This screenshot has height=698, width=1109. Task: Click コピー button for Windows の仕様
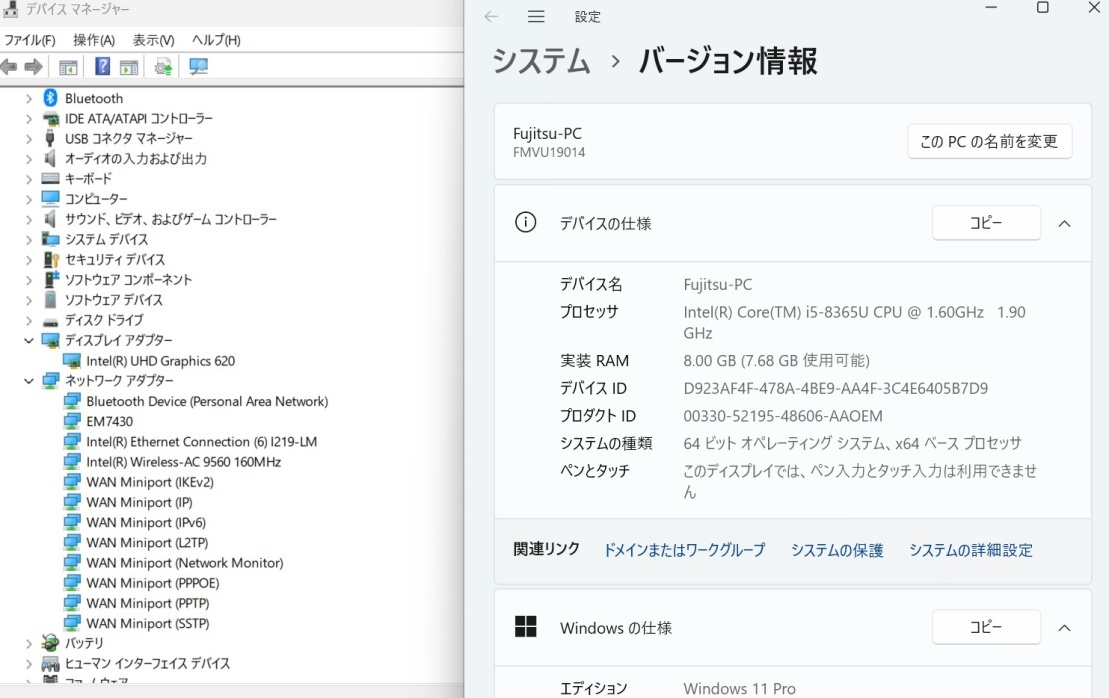(x=986, y=627)
